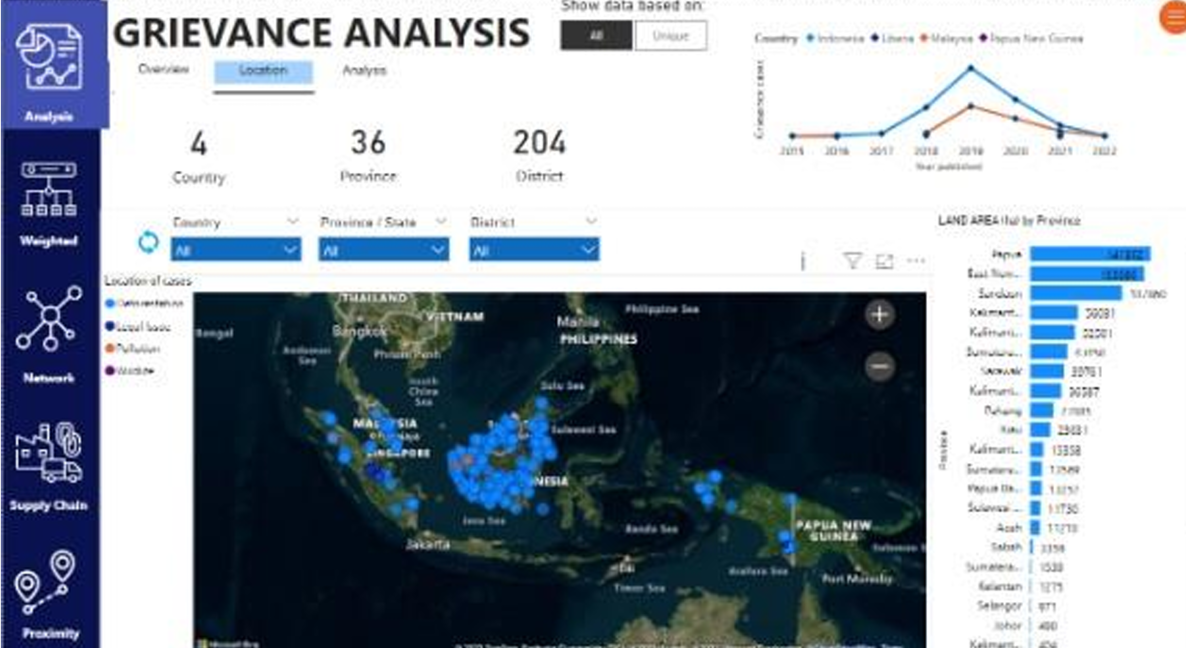Click the GRIEVANCE ANALYSIS title
The image size is (1186, 648).
[321, 33]
